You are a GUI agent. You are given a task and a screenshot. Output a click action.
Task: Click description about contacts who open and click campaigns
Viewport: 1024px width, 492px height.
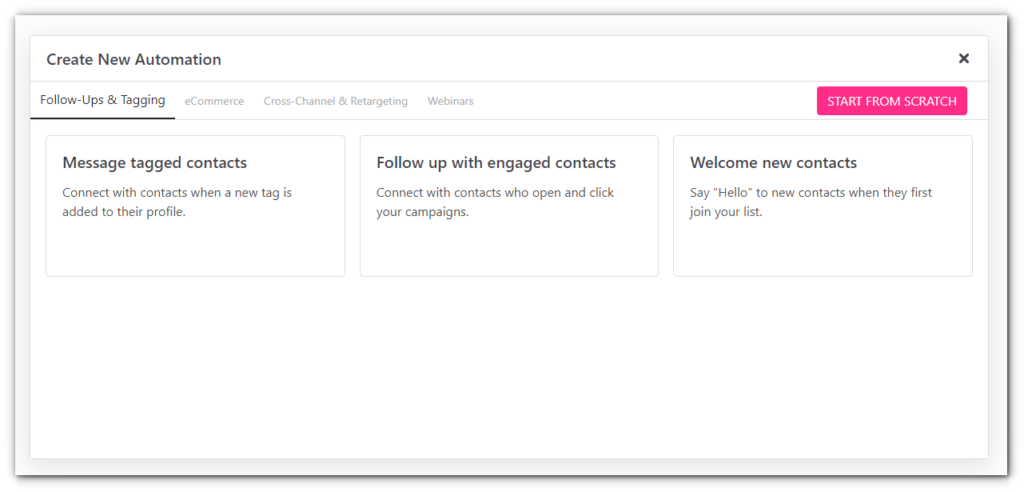(495, 203)
